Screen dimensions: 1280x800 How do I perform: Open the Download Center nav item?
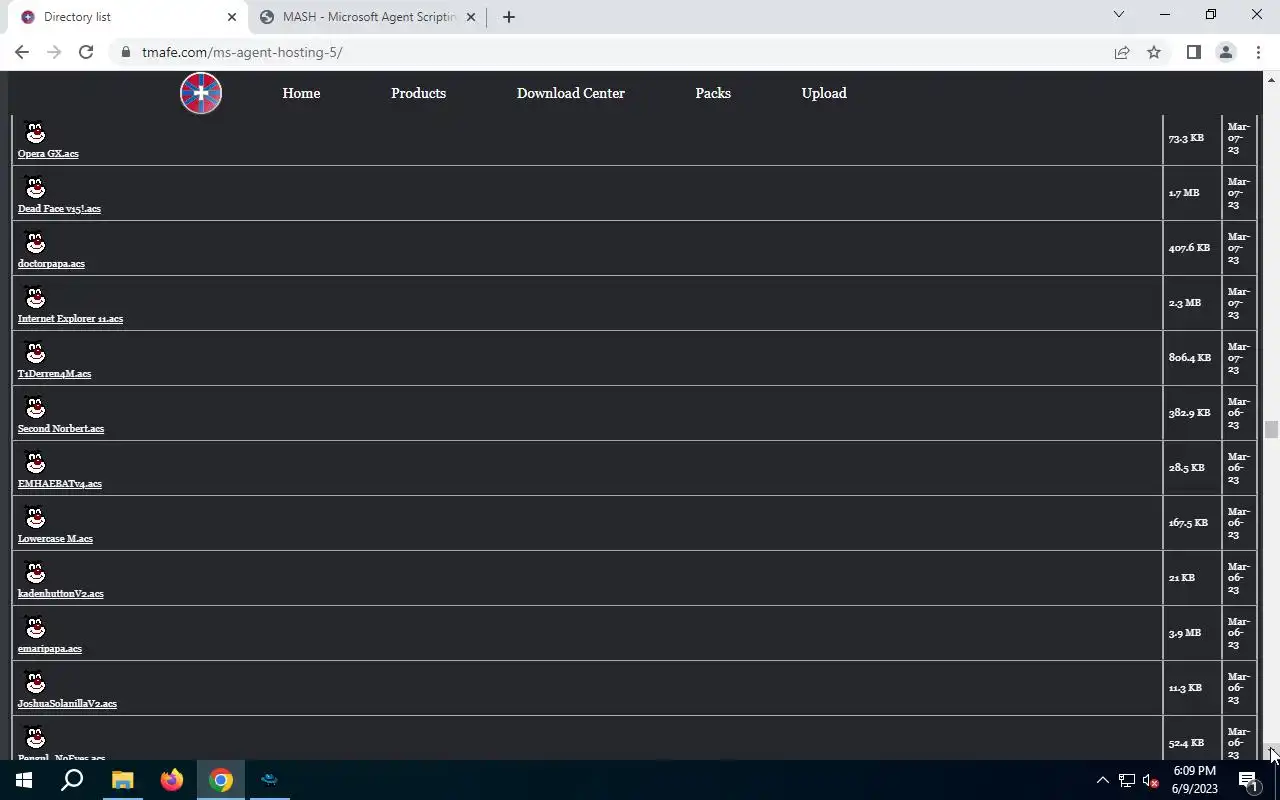[x=570, y=93]
